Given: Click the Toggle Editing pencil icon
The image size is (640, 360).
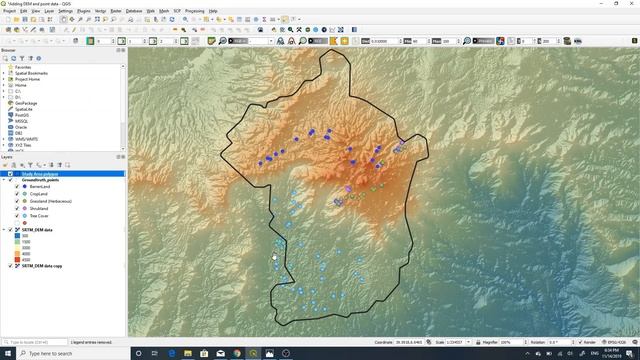Looking at the screenshot, I should click(74, 30).
